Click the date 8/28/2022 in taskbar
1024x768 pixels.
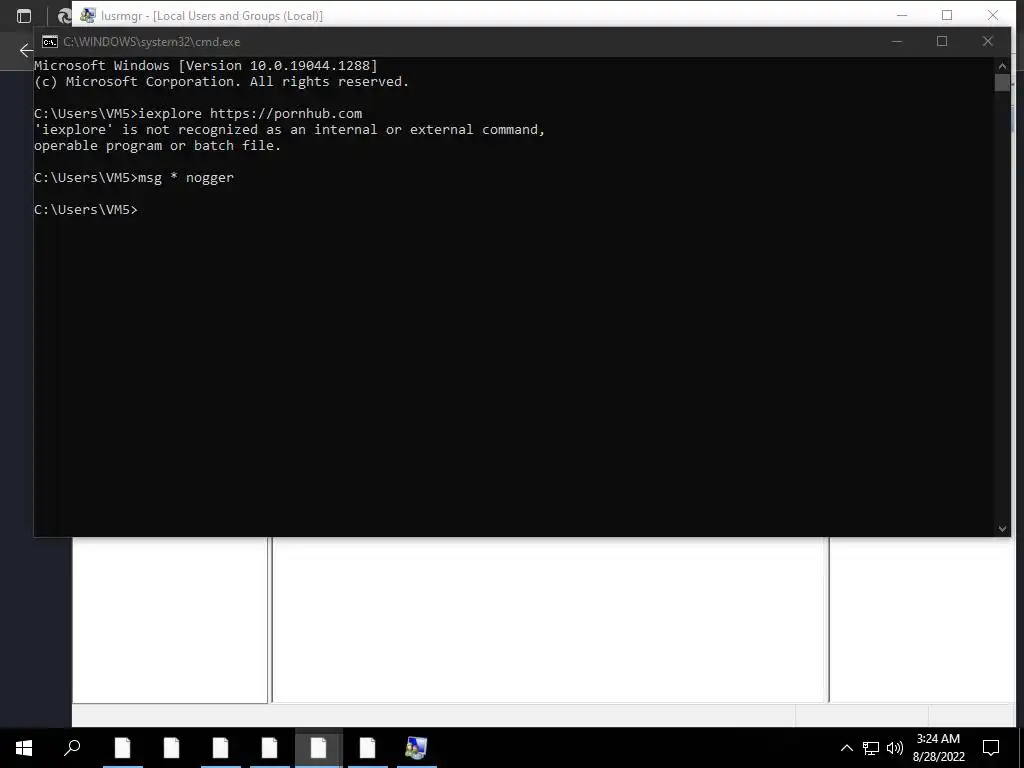pos(938,757)
